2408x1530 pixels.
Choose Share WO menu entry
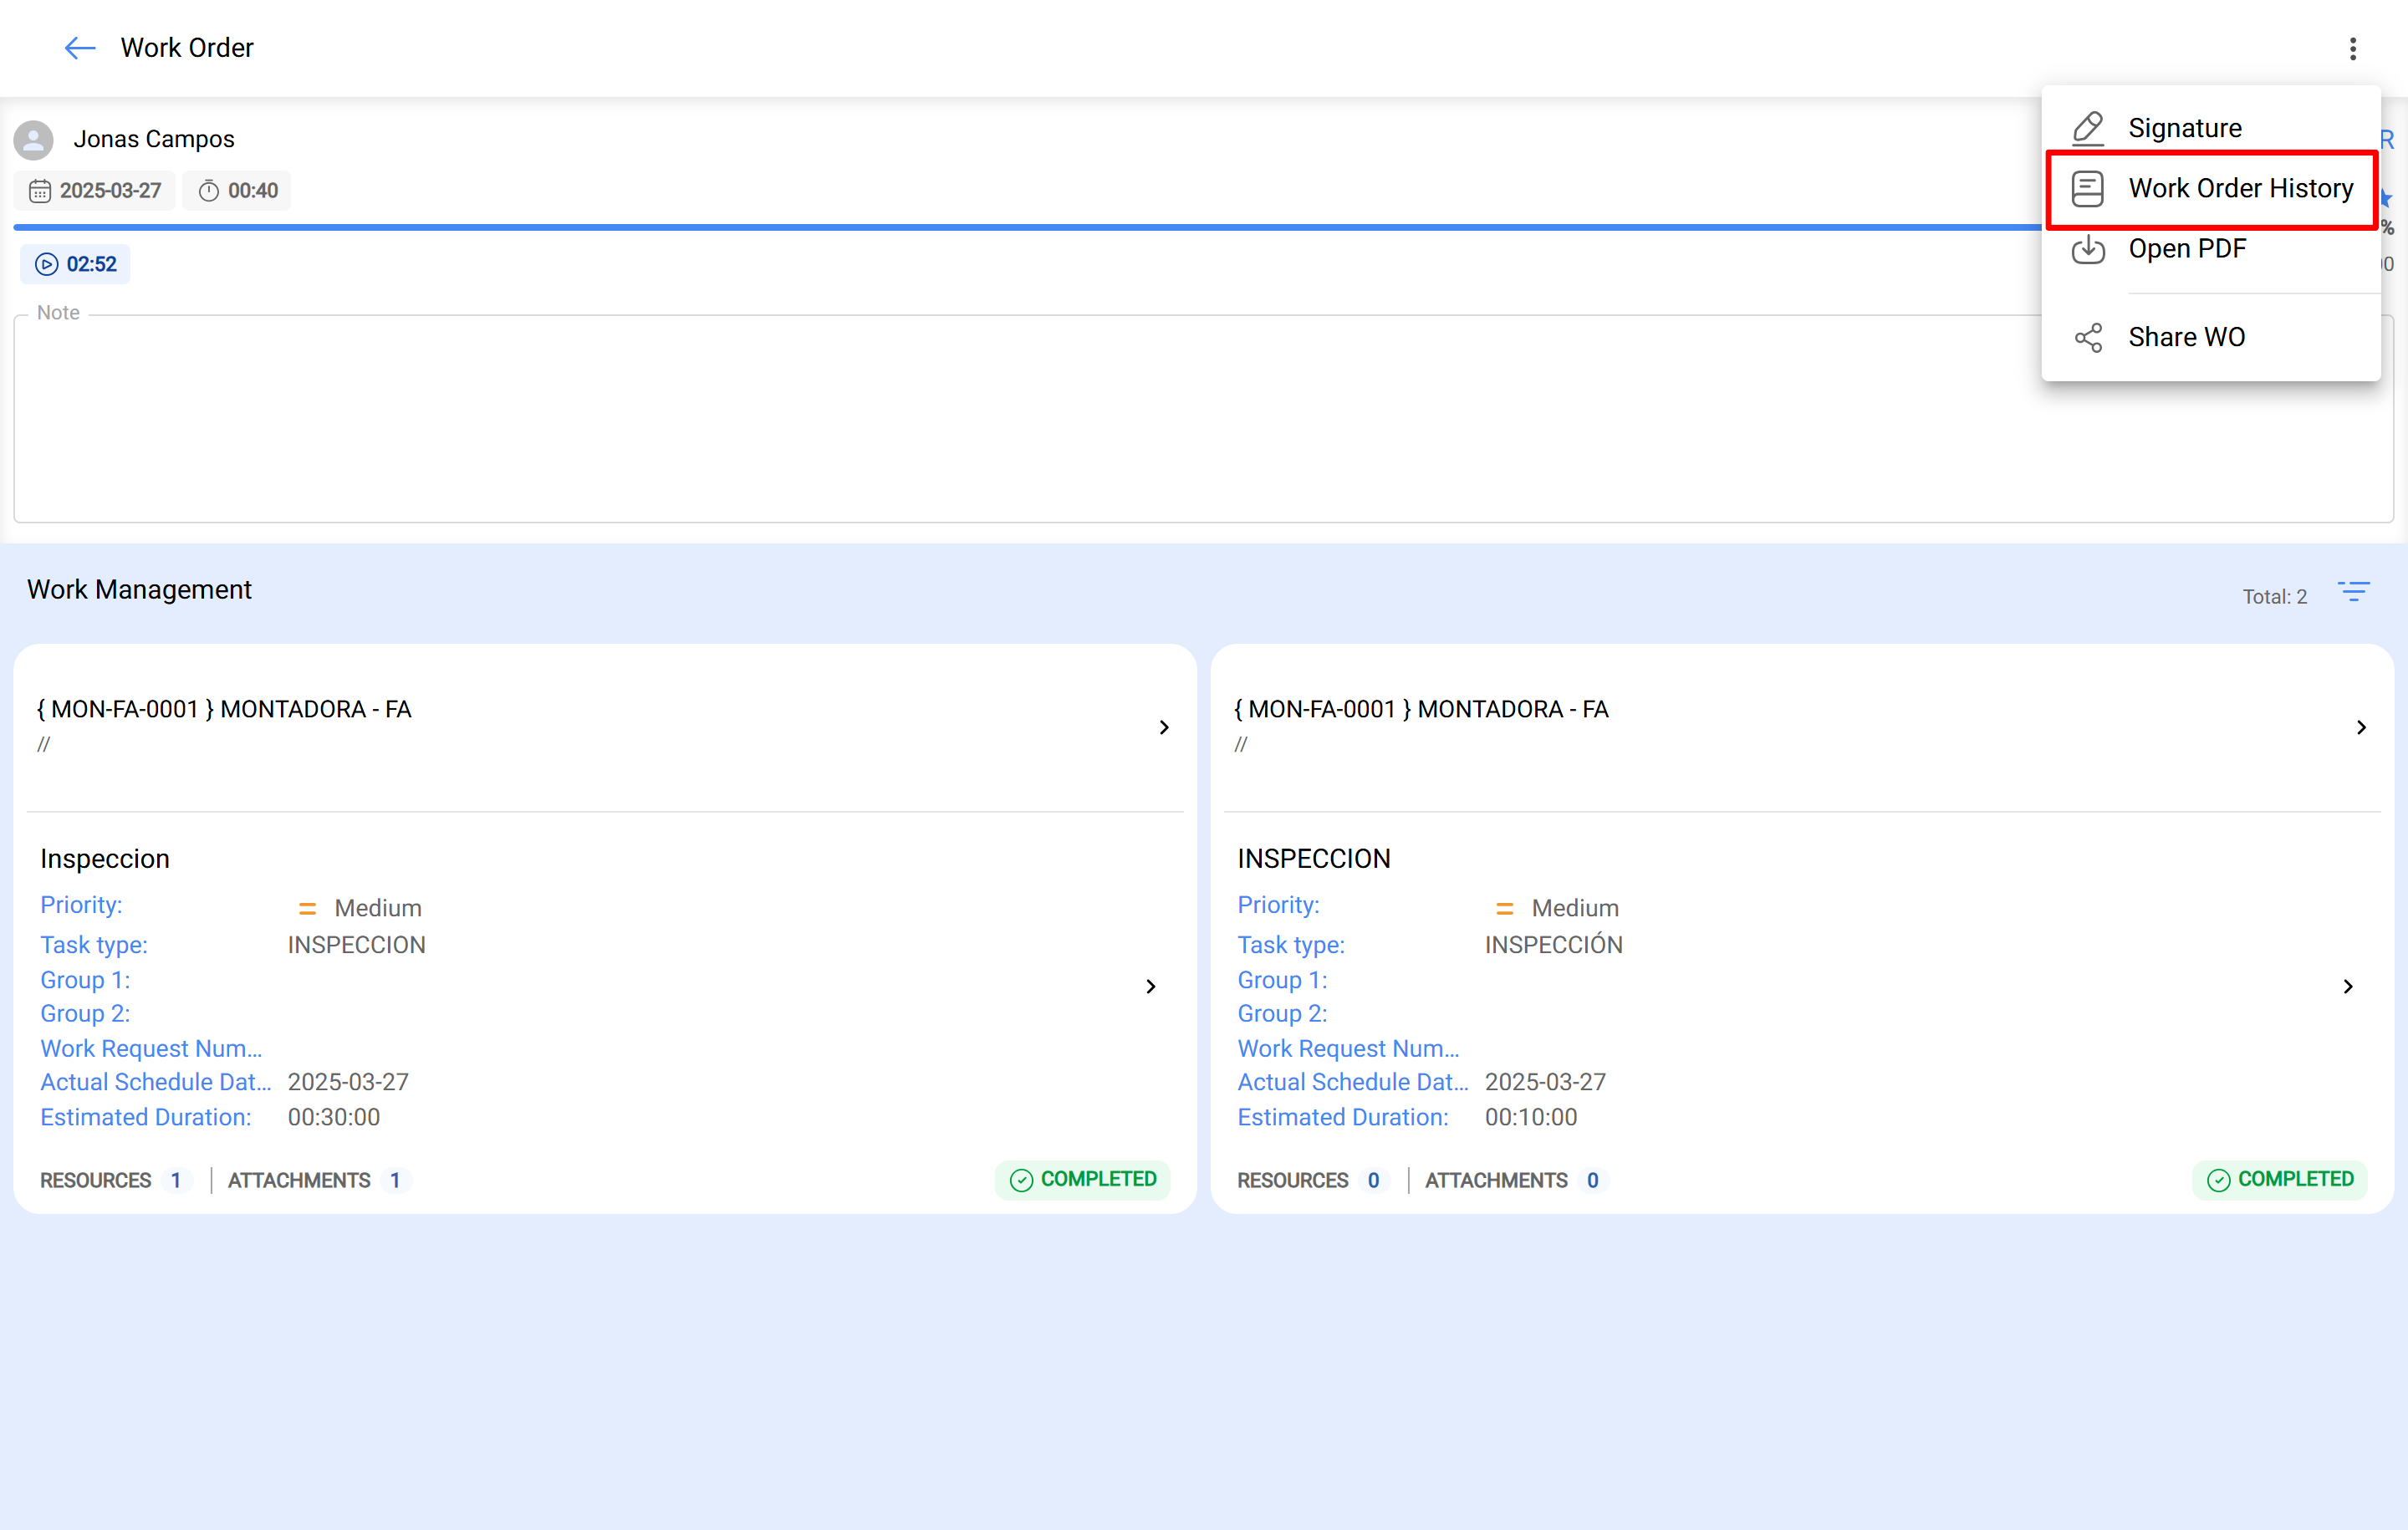[2210, 338]
